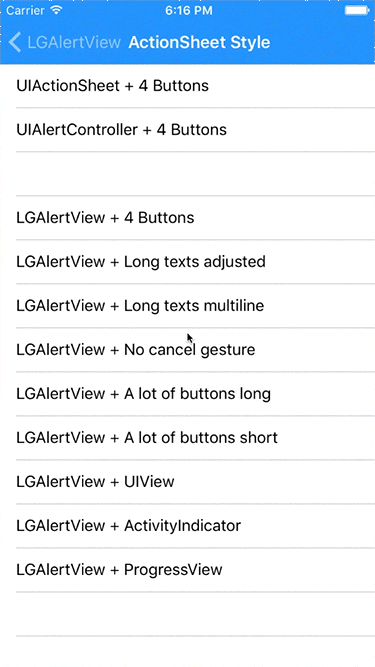Select LGAlertView + 4 Buttons

point(188,218)
